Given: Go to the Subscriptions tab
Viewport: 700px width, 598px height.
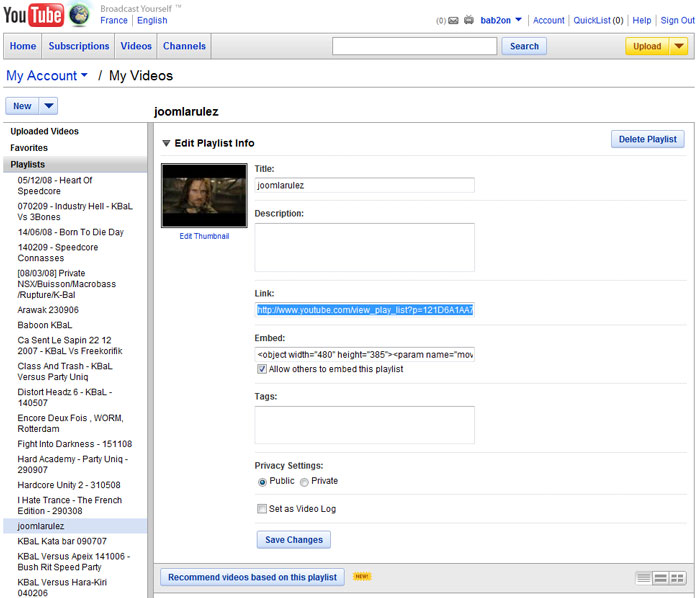Looking at the screenshot, I should pos(79,46).
